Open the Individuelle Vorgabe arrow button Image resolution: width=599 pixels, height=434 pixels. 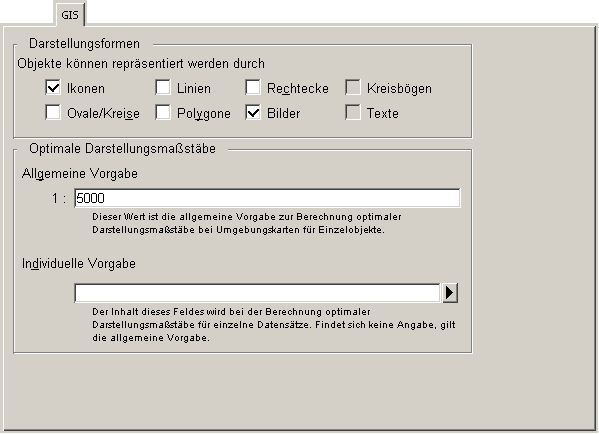[x=450, y=293]
